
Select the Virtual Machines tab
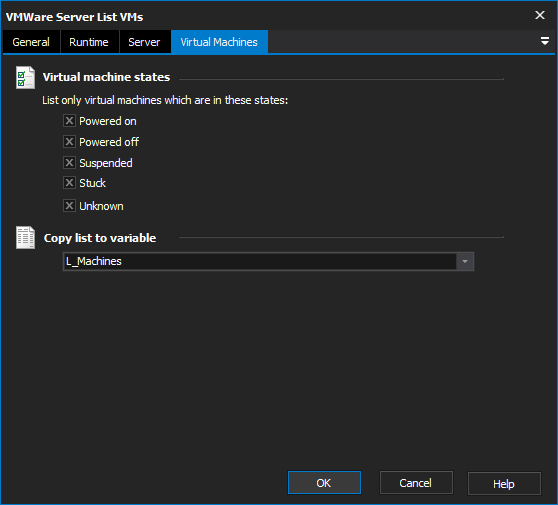click(219, 42)
